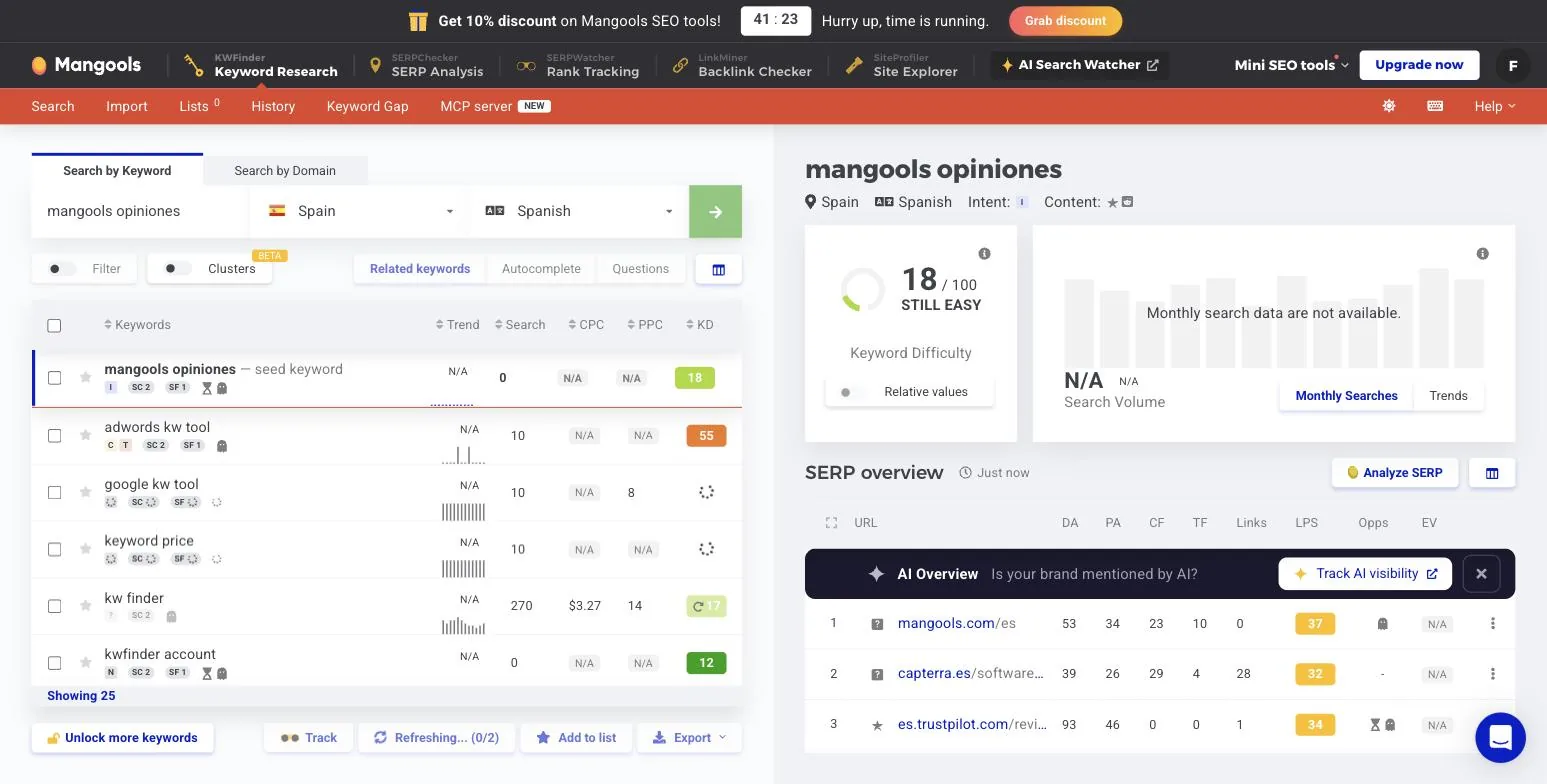
Task: Star the 'keyword price' keyword
Action: point(86,549)
